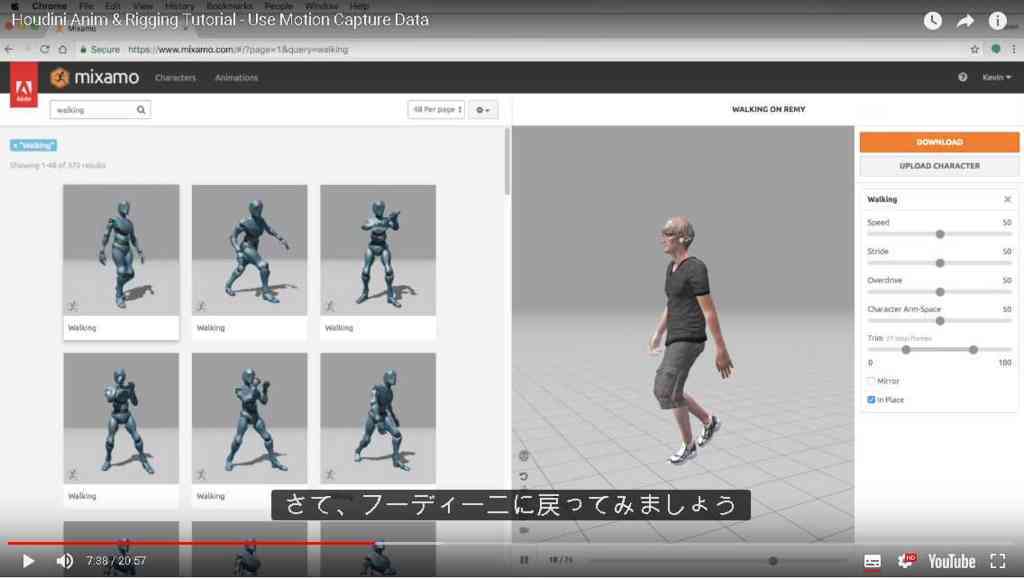Viewport: 1024px width, 579px height.
Task: Pause the mixamo animation preview
Action: click(524, 560)
